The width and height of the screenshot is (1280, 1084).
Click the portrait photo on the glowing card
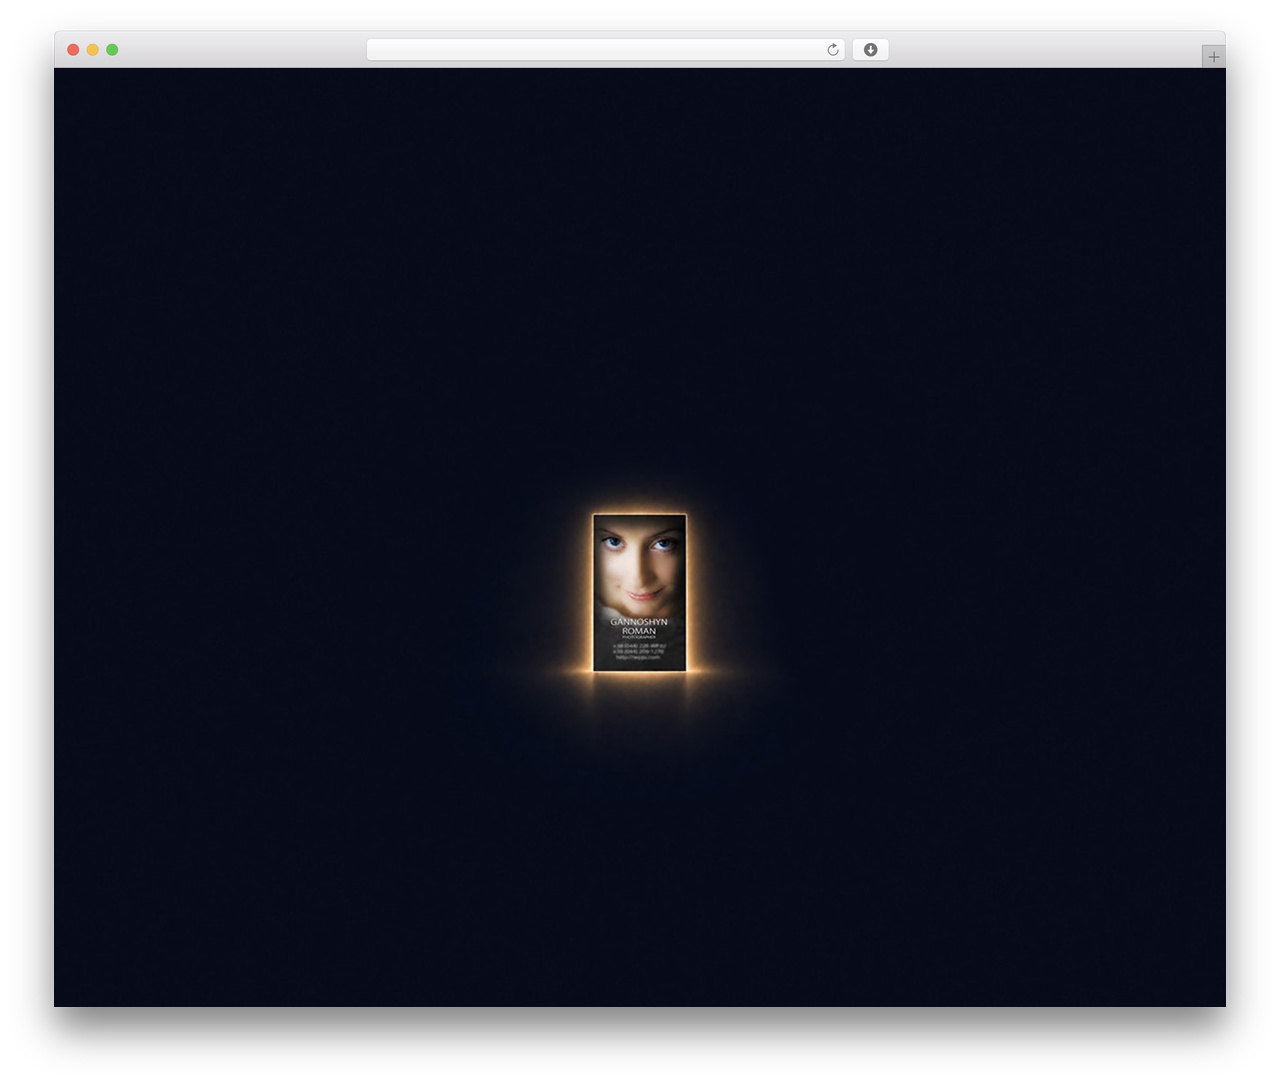coord(640,565)
